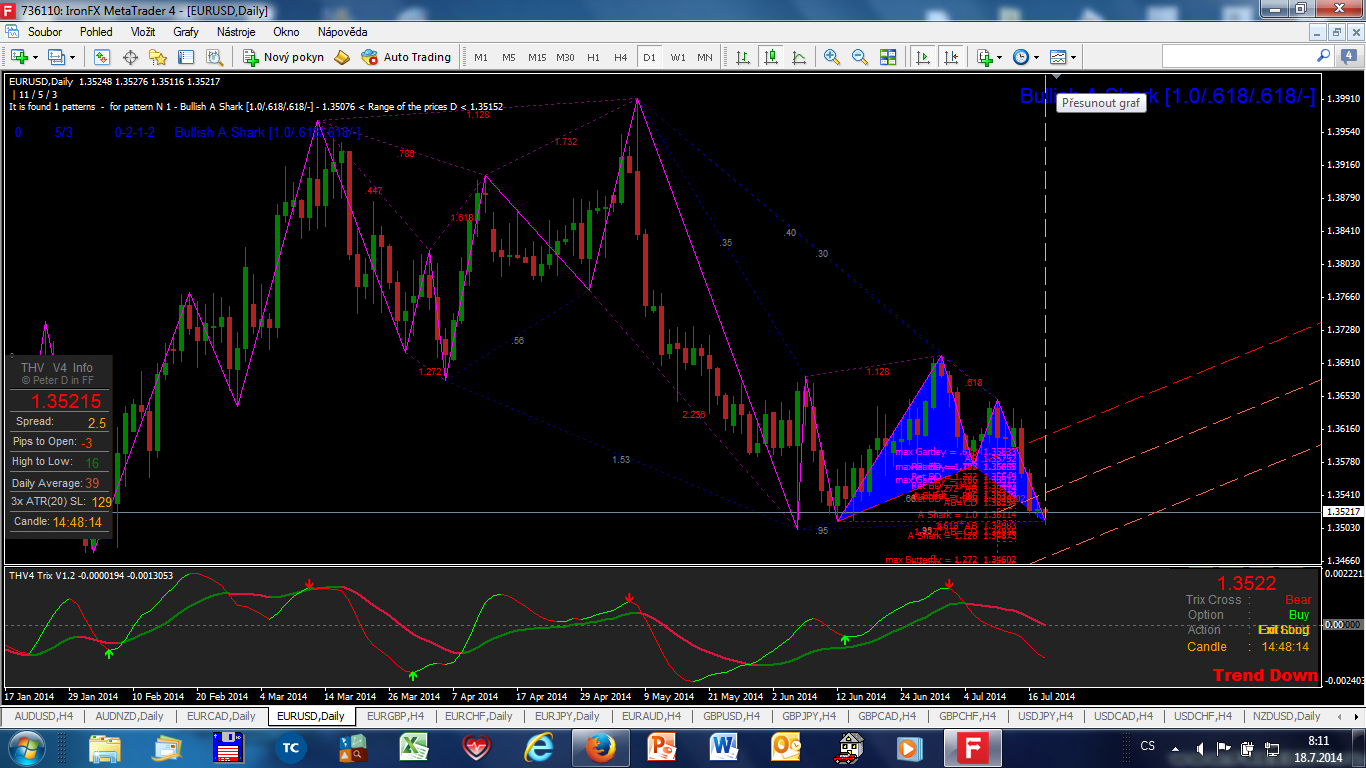
Task: Click the THV V4 Info price 1.35215
Action: pos(66,401)
